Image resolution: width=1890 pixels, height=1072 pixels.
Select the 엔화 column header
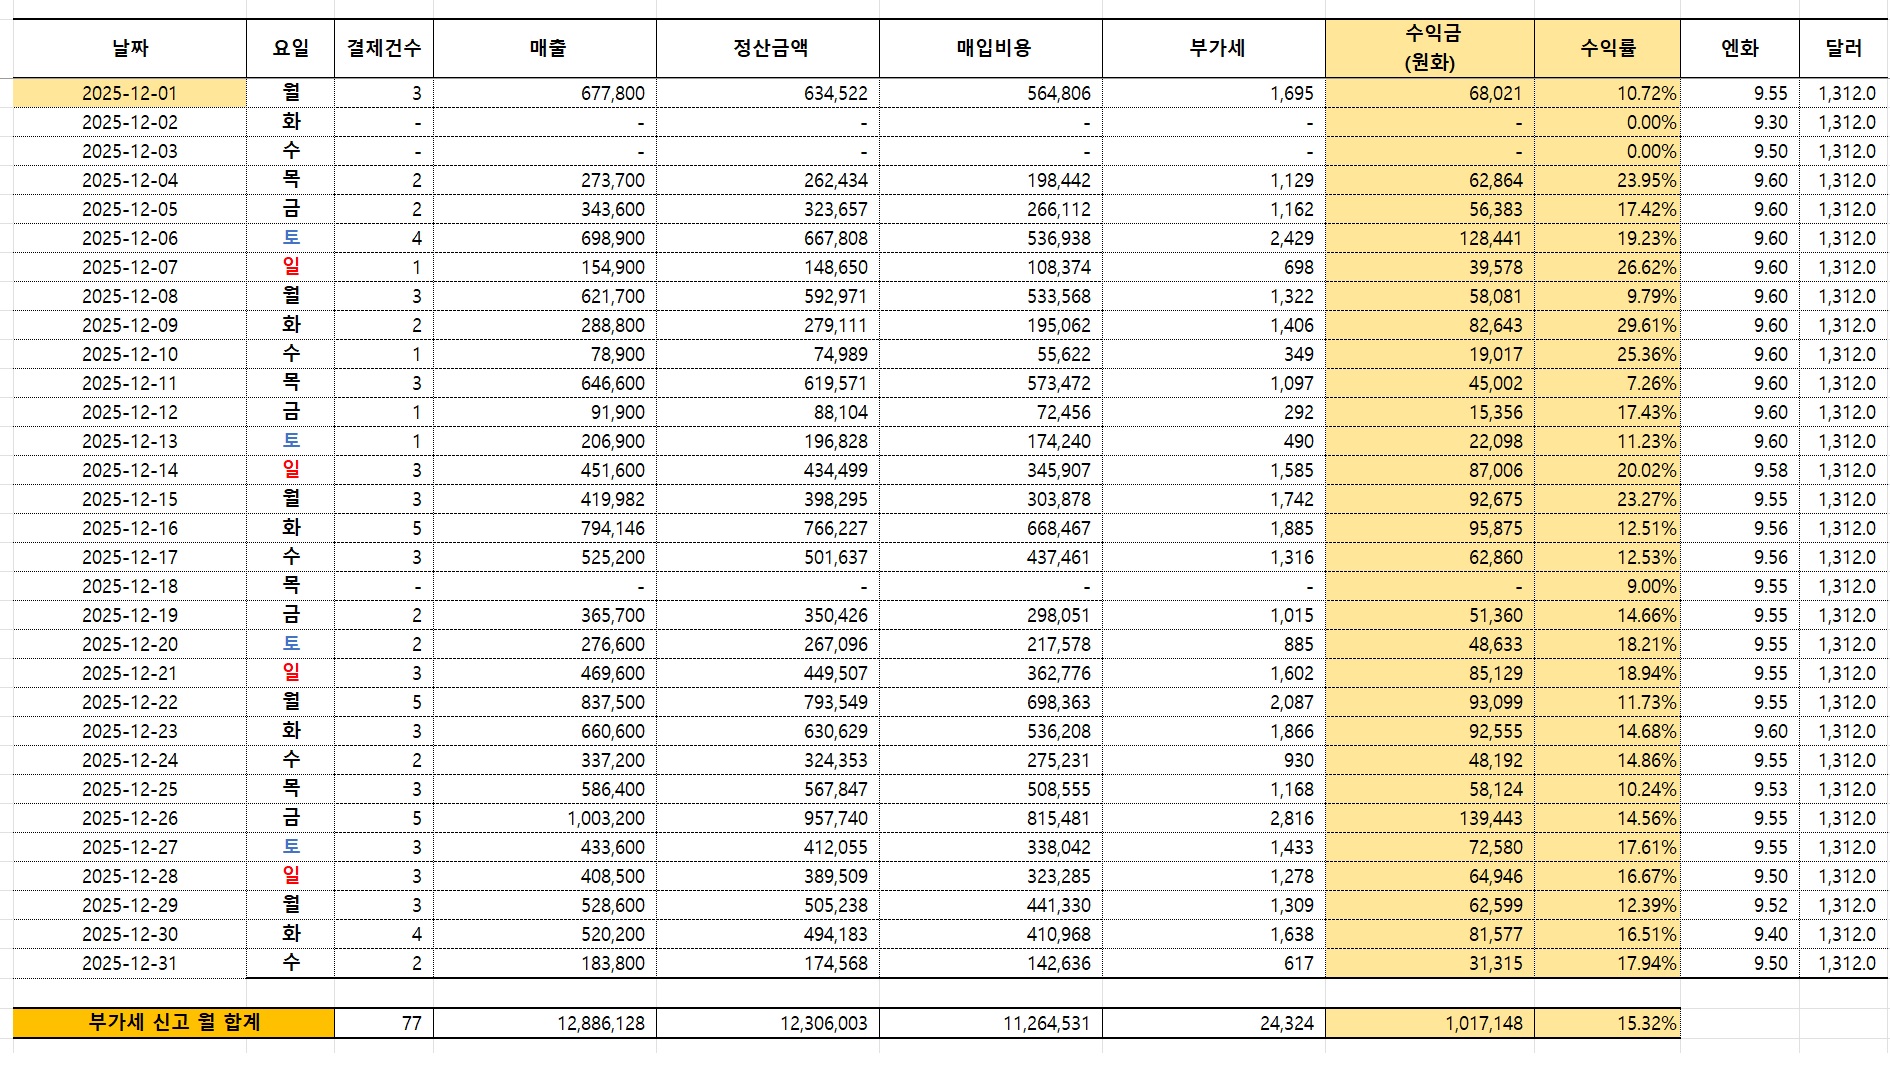[1740, 48]
